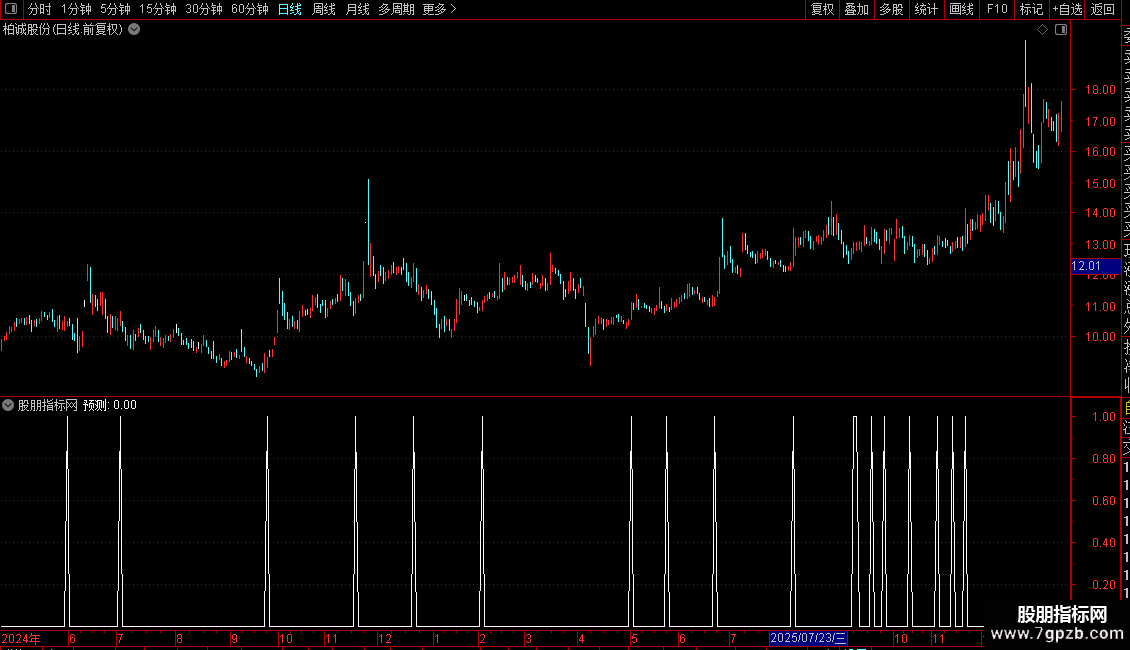Viewport: 1130px width, 650px height.
Task: Expand the 柏诚股份 chart title dropdown
Action: (134, 30)
